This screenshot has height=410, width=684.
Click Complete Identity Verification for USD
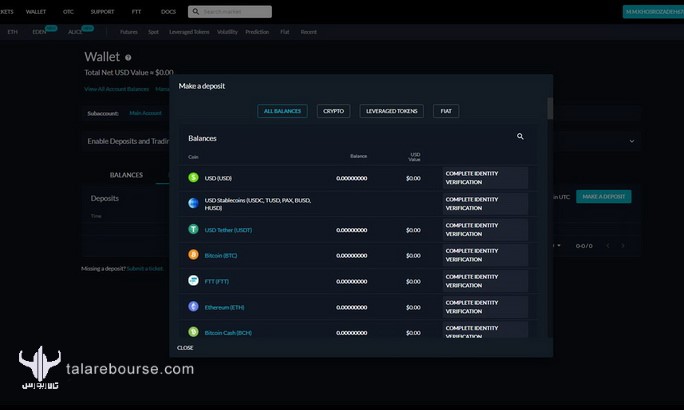click(485, 178)
